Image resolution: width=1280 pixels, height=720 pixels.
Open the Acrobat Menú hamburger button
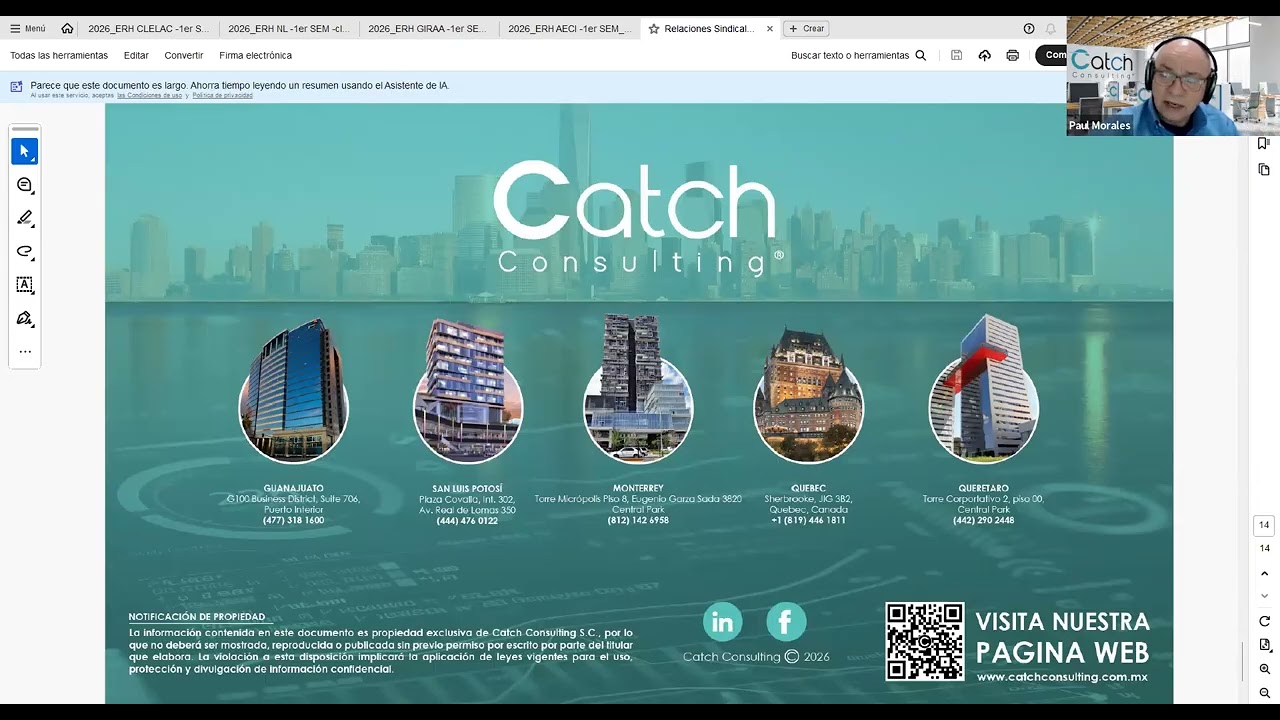28,29
